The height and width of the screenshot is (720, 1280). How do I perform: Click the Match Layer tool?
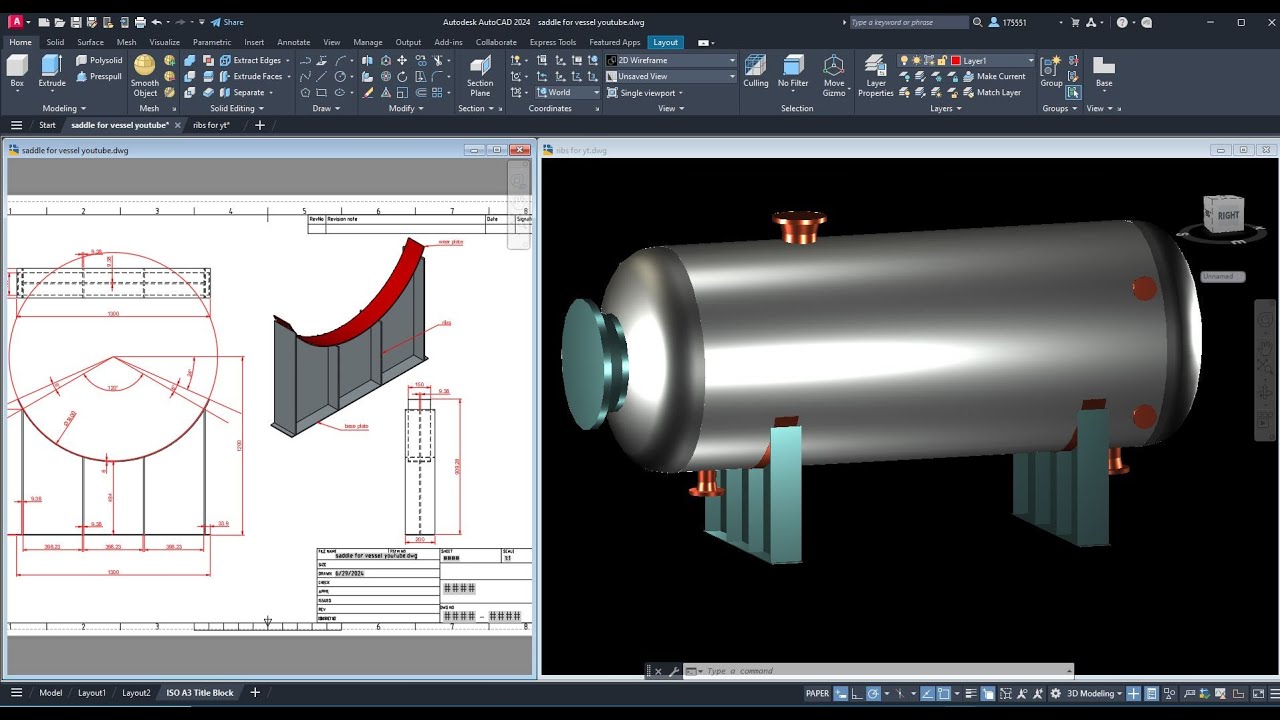click(x=991, y=92)
